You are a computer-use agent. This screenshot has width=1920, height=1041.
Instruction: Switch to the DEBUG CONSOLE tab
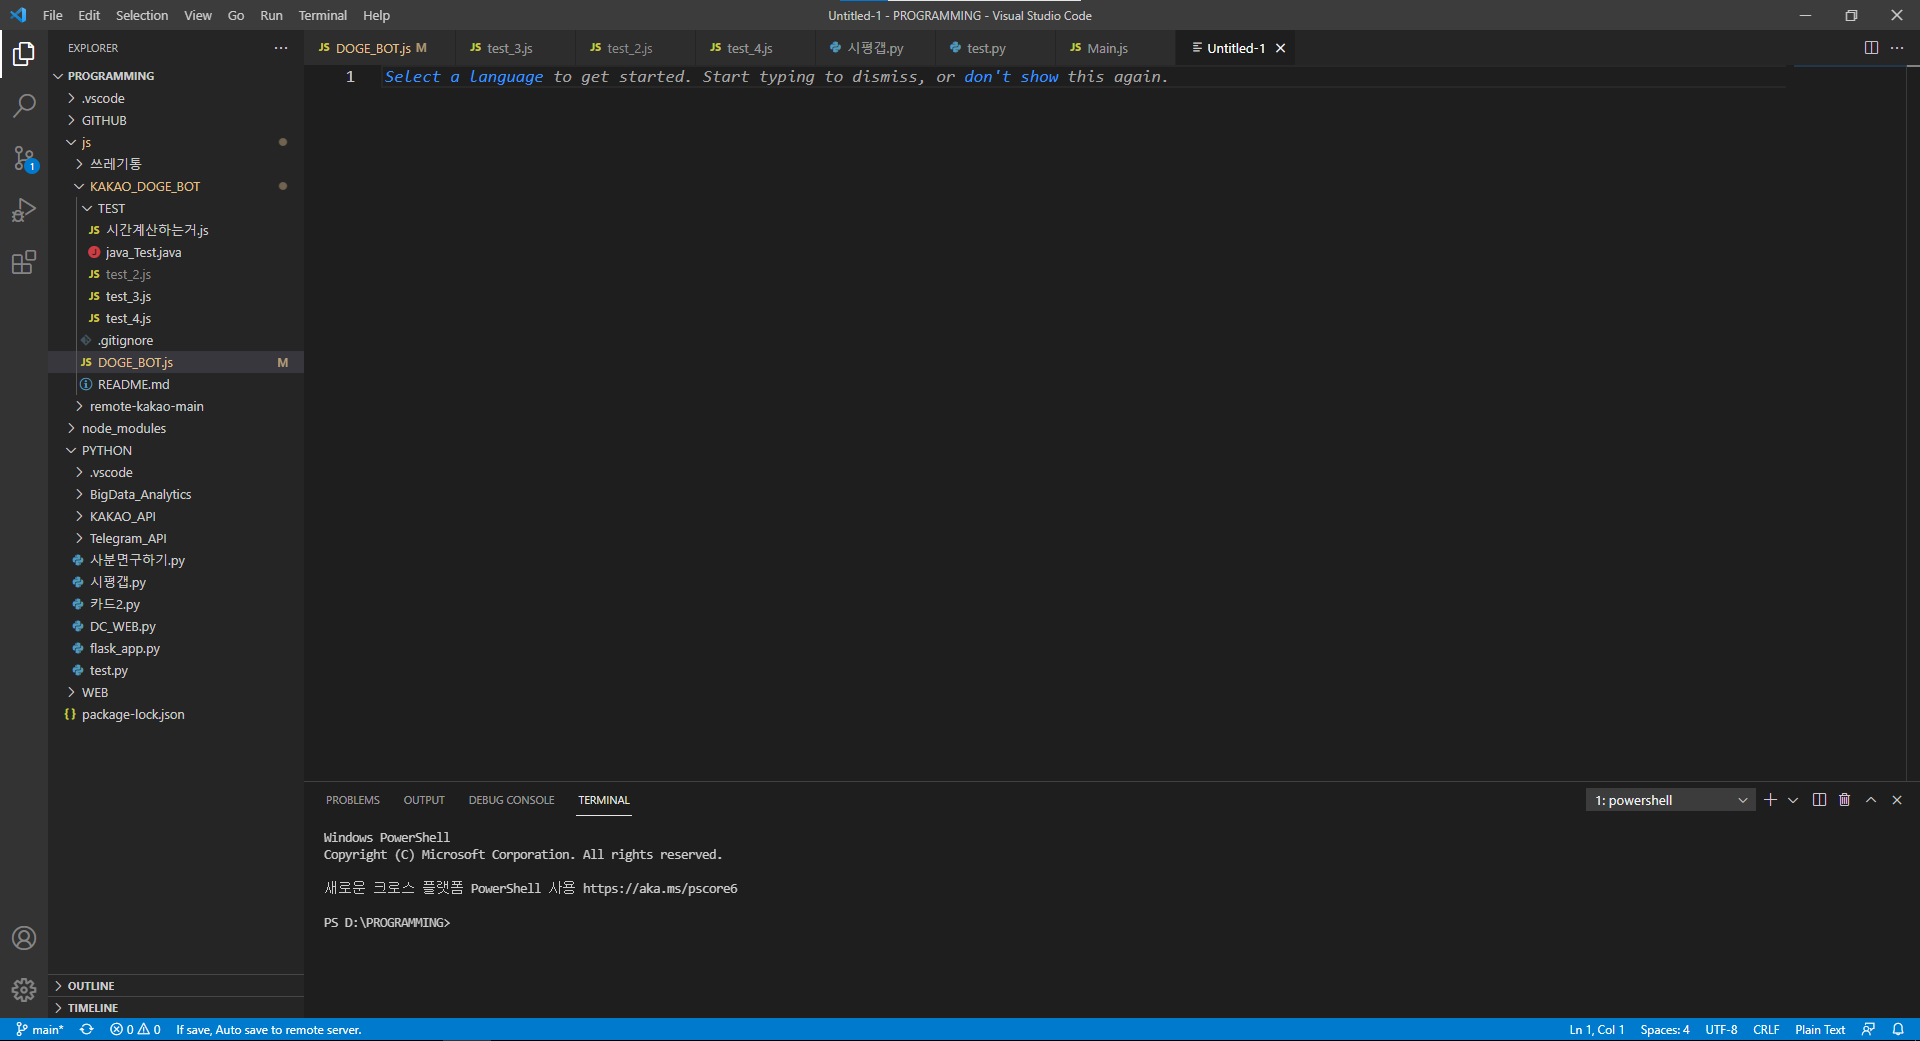(511, 800)
